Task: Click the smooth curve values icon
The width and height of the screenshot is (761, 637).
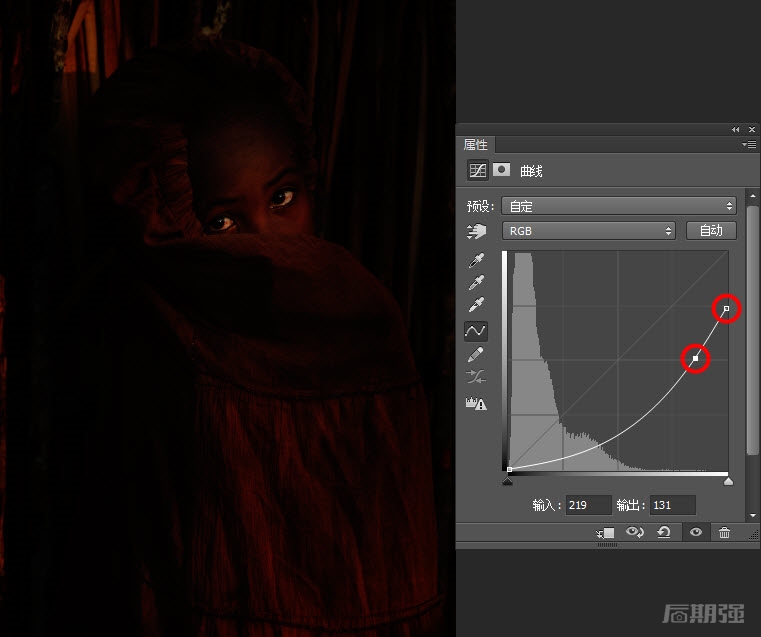Action: (476, 377)
